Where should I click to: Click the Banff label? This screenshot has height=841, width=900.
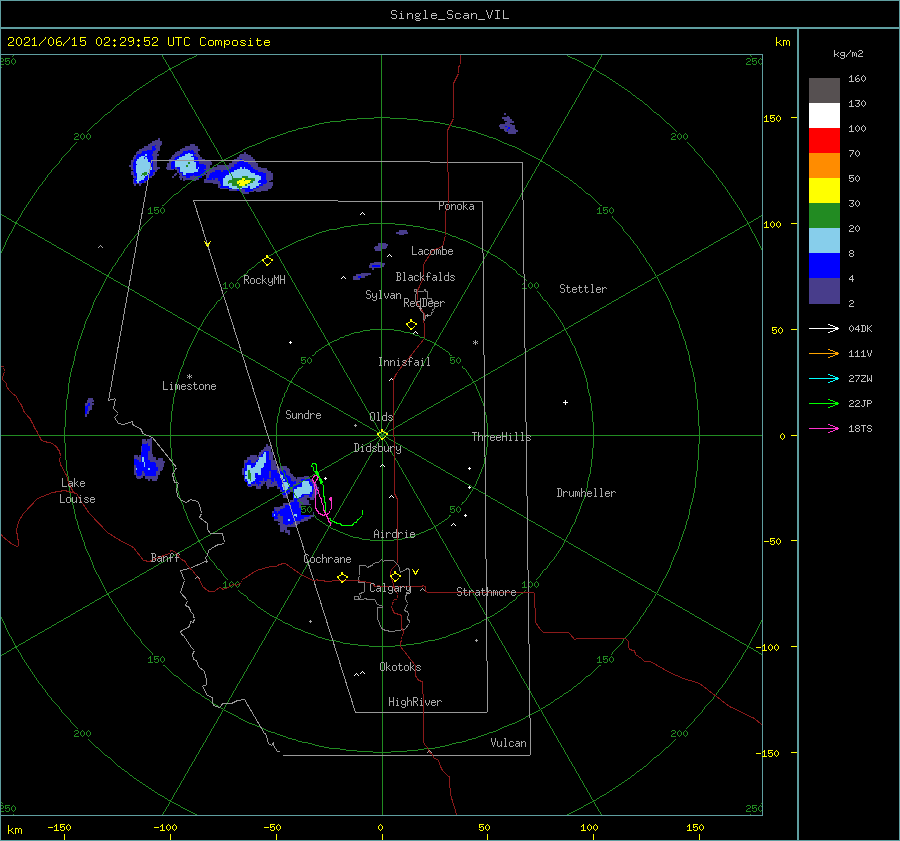(x=165, y=557)
